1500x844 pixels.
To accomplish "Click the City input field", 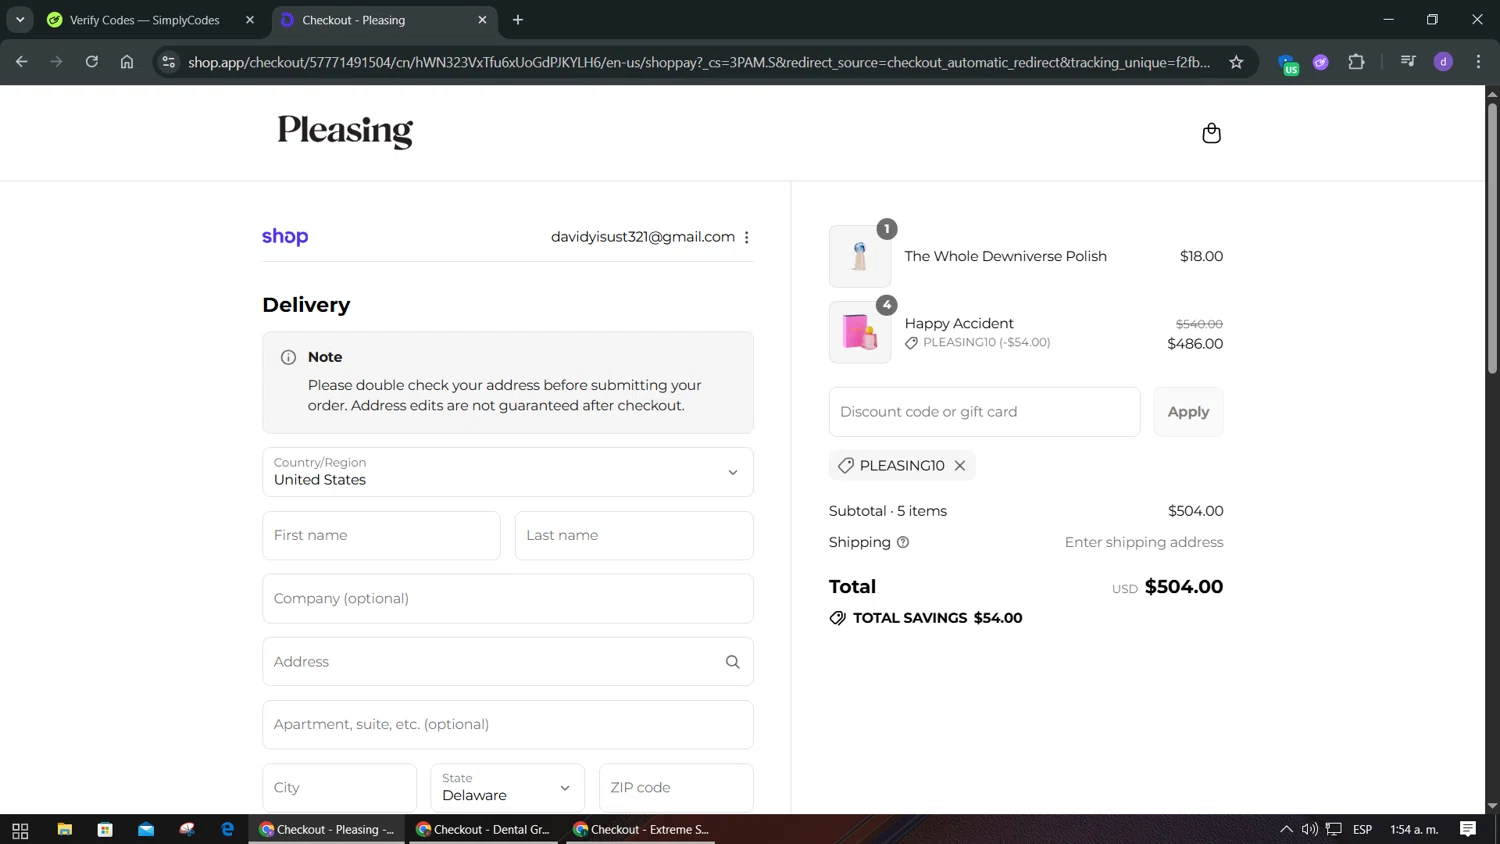I will (339, 788).
